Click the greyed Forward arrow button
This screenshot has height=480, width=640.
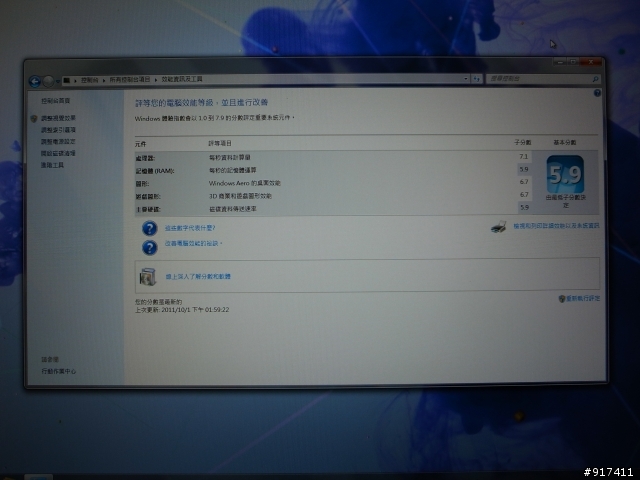48,82
